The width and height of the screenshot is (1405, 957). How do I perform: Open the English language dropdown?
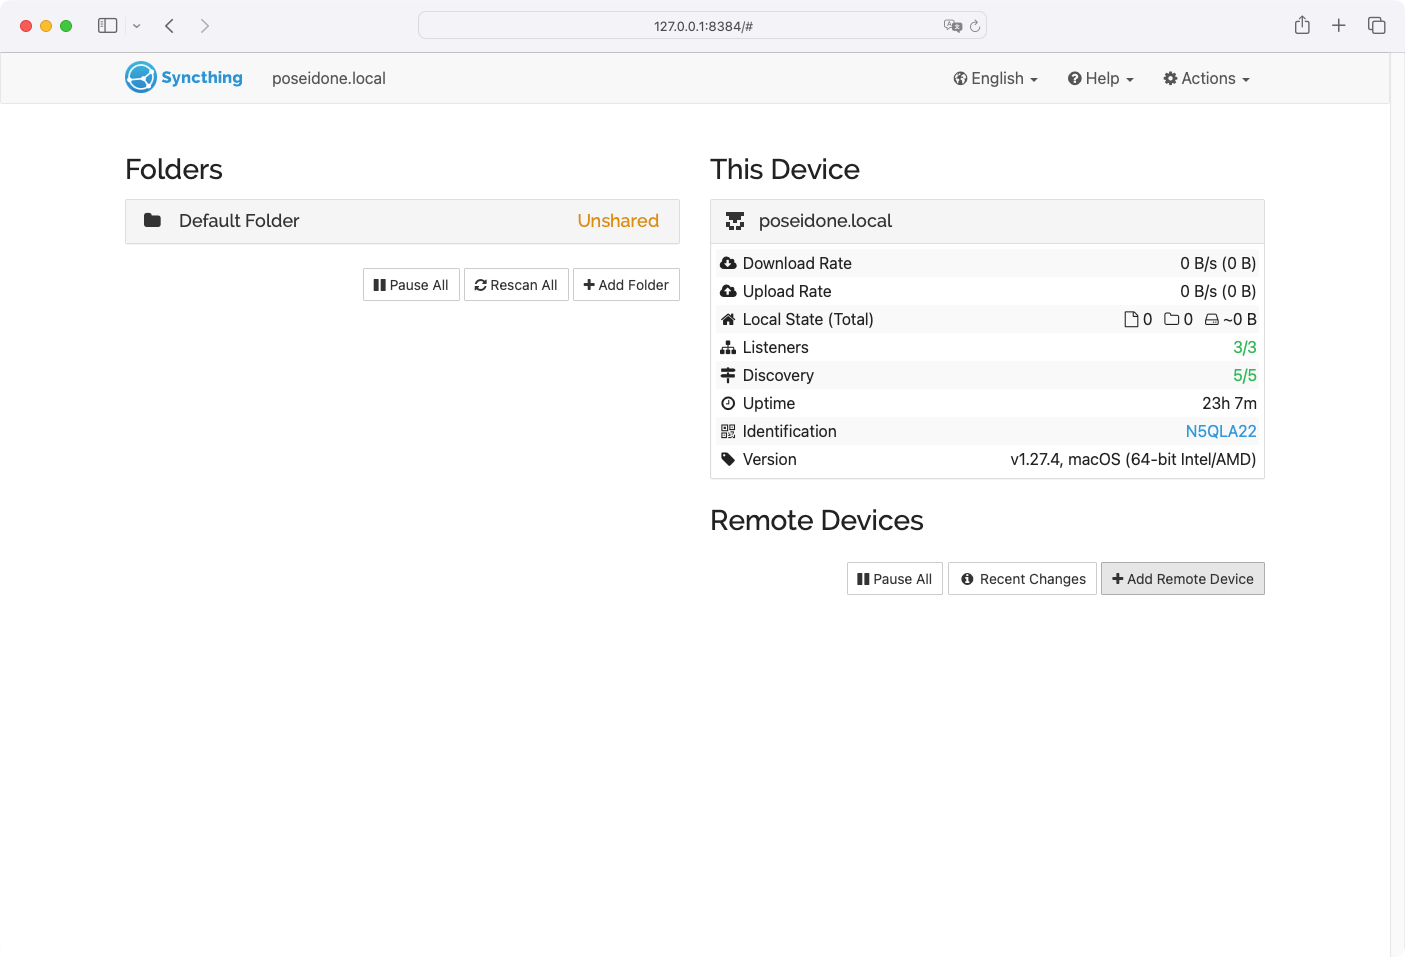pos(995,78)
